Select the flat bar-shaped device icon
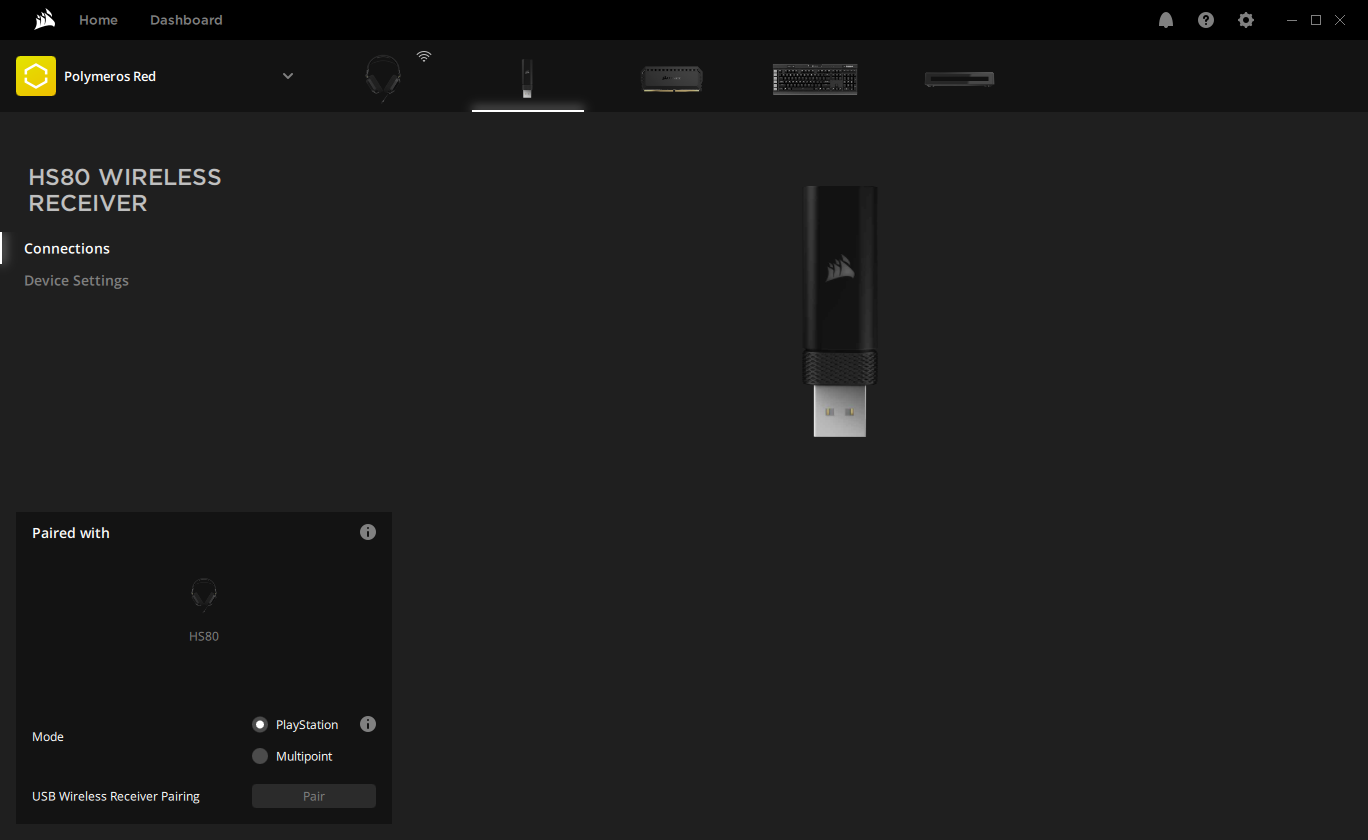The height and width of the screenshot is (840, 1368). pos(959,79)
